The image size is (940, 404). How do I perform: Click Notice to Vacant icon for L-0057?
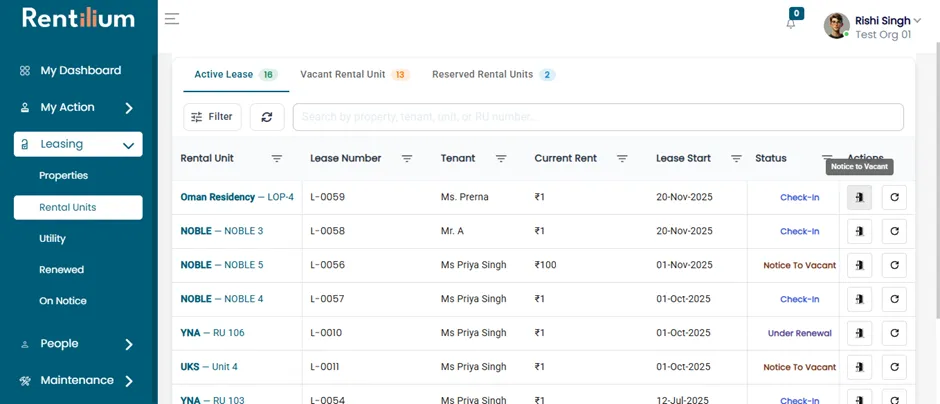(860, 299)
